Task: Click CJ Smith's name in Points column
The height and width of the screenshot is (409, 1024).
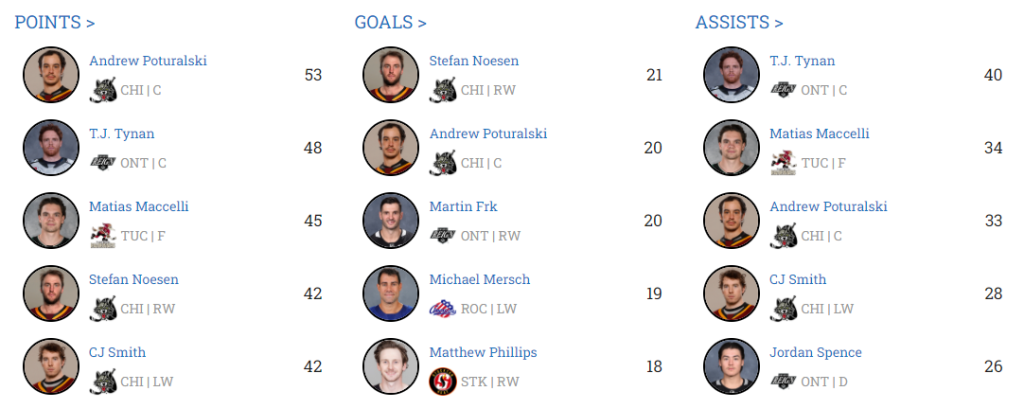Action: tap(117, 352)
